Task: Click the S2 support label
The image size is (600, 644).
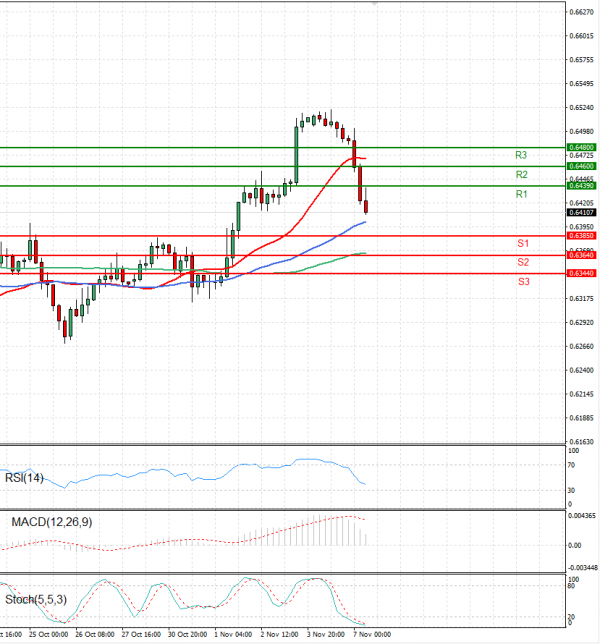Action: (x=523, y=262)
